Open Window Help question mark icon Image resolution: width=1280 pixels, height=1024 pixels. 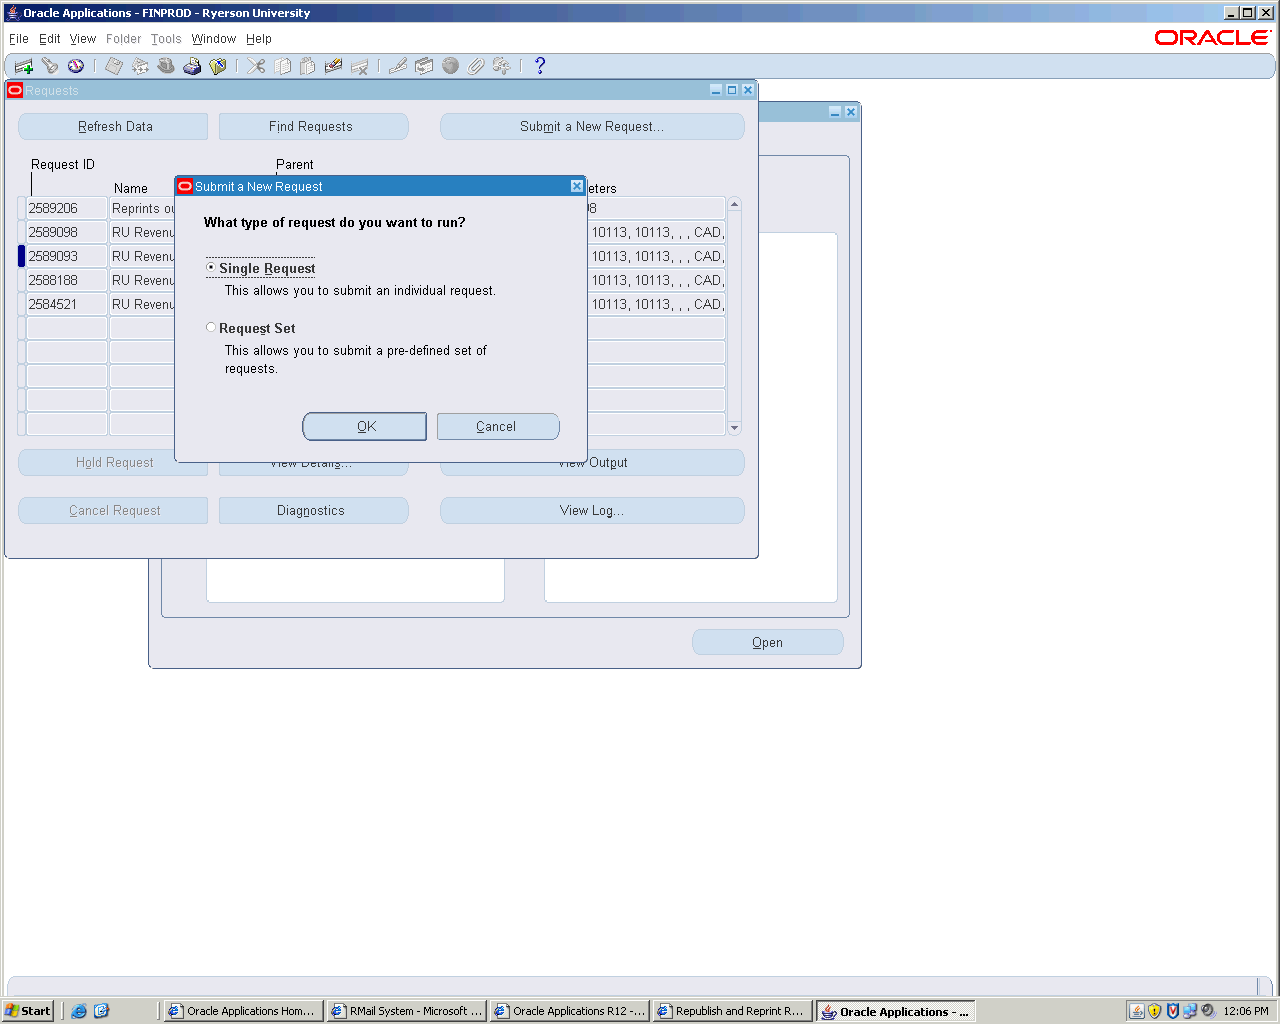[x=540, y=66]
